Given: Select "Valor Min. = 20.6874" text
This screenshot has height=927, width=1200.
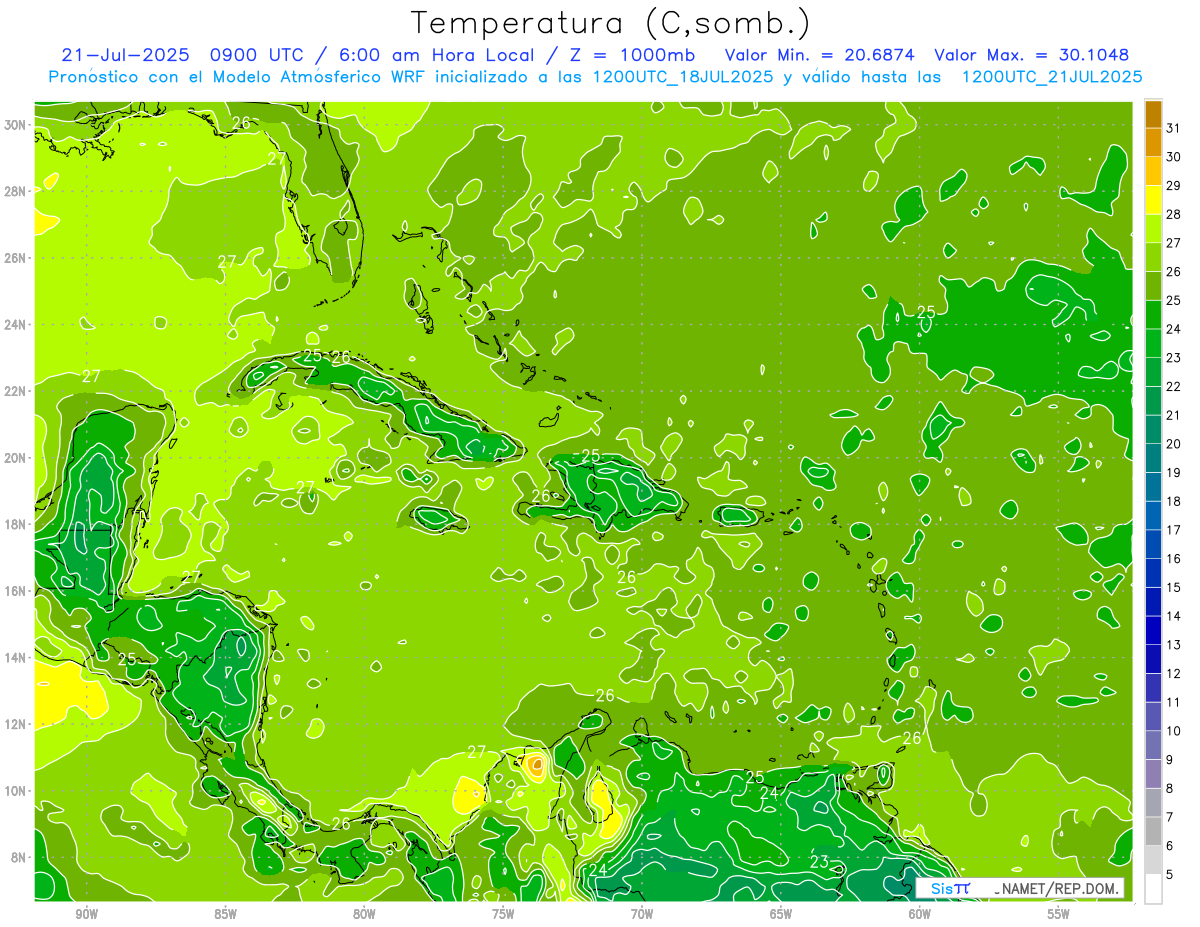Looking at the screenshot, I should (819, 55).
